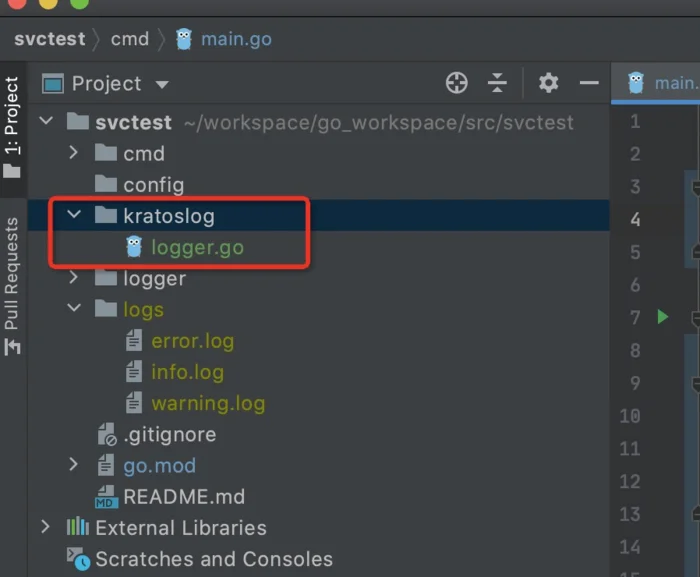Click svctest breadcrumb in navigation bar
The width and height of the screenshot is (700, 577).
(x=50, y=39)
